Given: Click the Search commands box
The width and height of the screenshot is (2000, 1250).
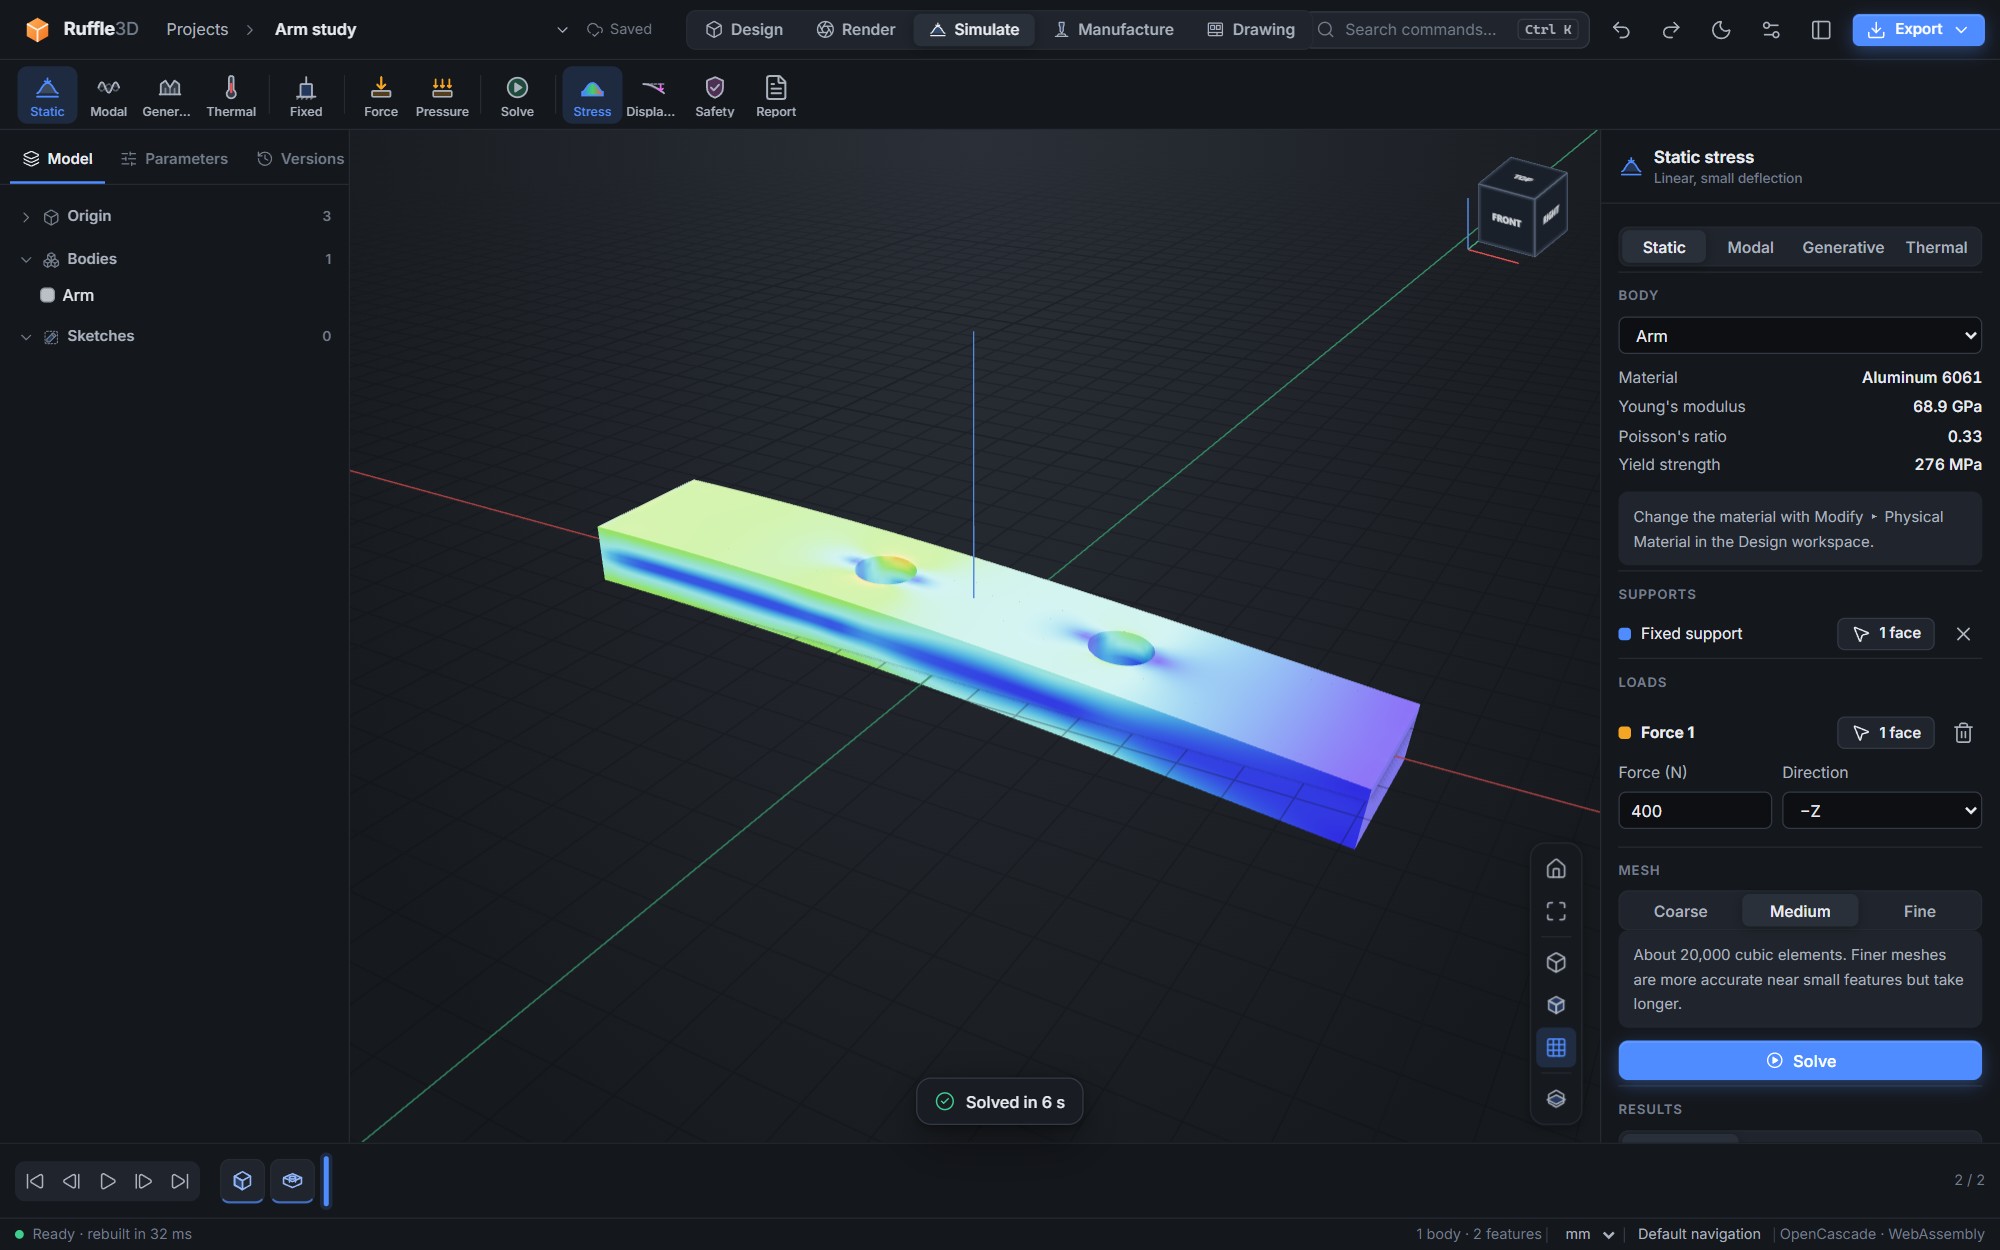Looking at the screenshot, I should tap(1449, 30).
